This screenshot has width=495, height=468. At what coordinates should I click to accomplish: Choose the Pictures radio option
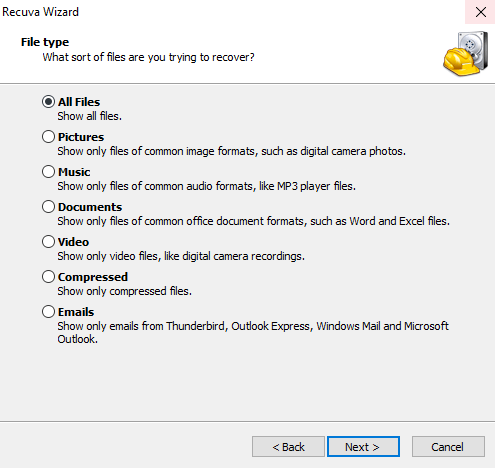48,137
